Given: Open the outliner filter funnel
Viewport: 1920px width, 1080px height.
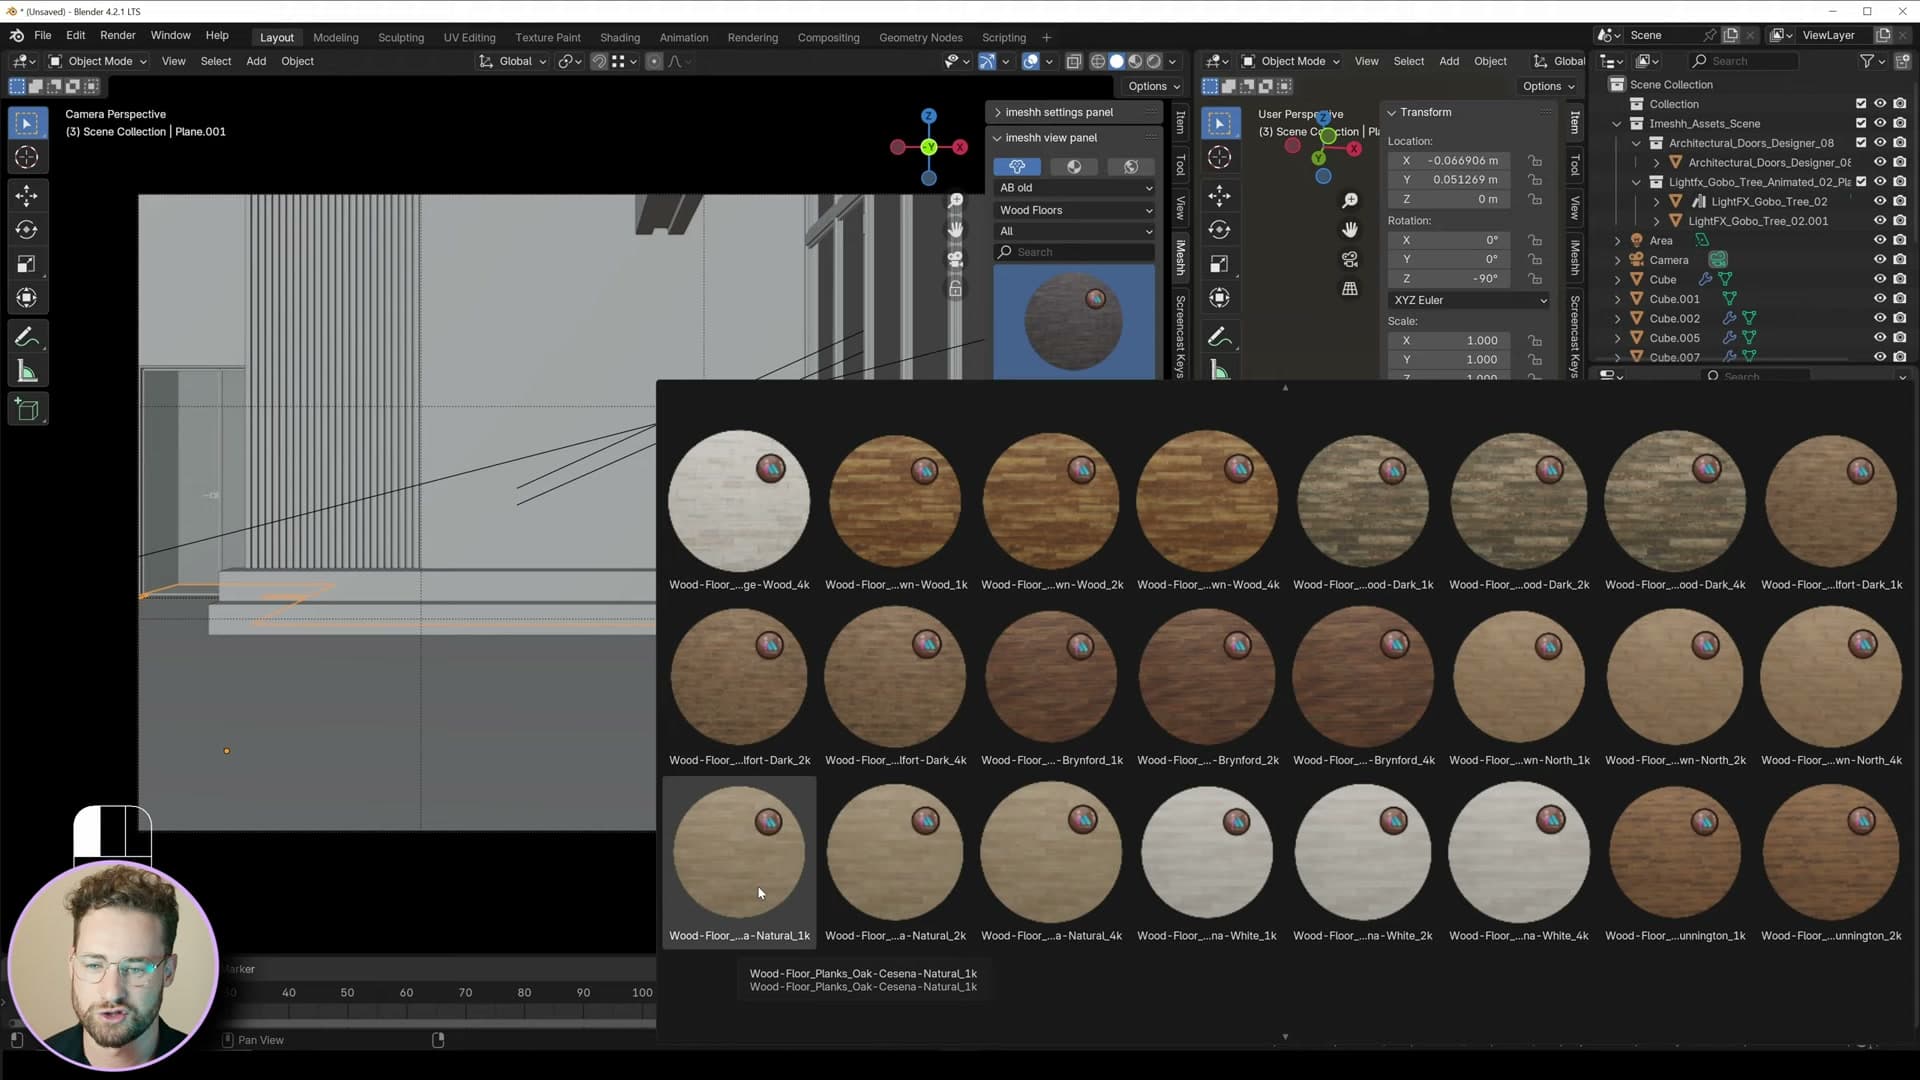Looking at the screenshot, I should point(1867,61).
